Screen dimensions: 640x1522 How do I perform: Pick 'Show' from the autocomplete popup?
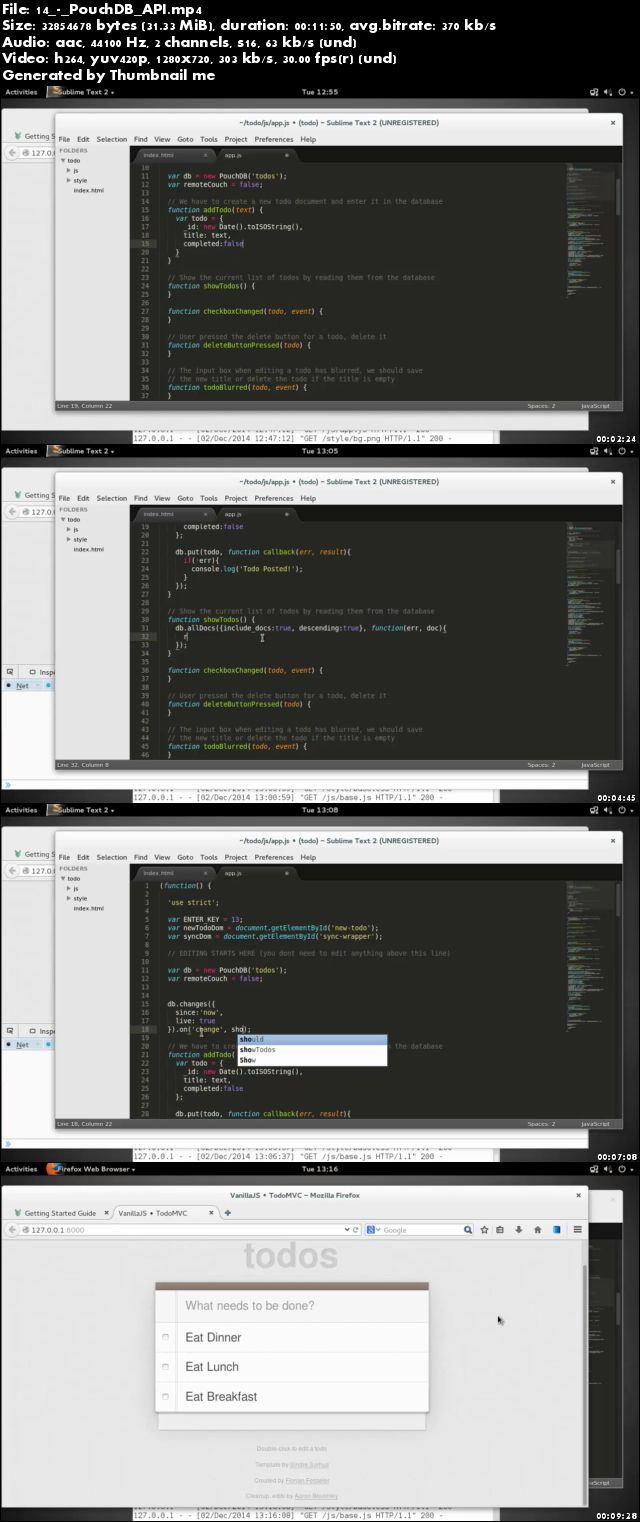pos(311,1059)
